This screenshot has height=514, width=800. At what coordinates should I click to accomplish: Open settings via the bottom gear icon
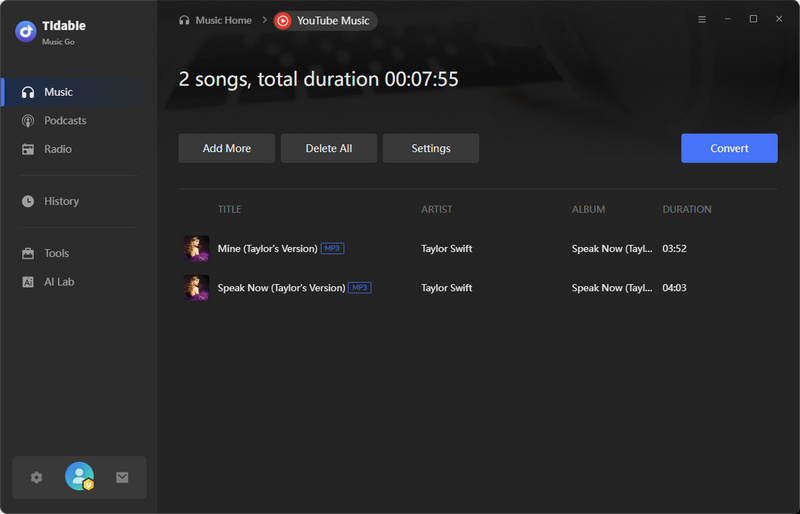pos(36,477)
